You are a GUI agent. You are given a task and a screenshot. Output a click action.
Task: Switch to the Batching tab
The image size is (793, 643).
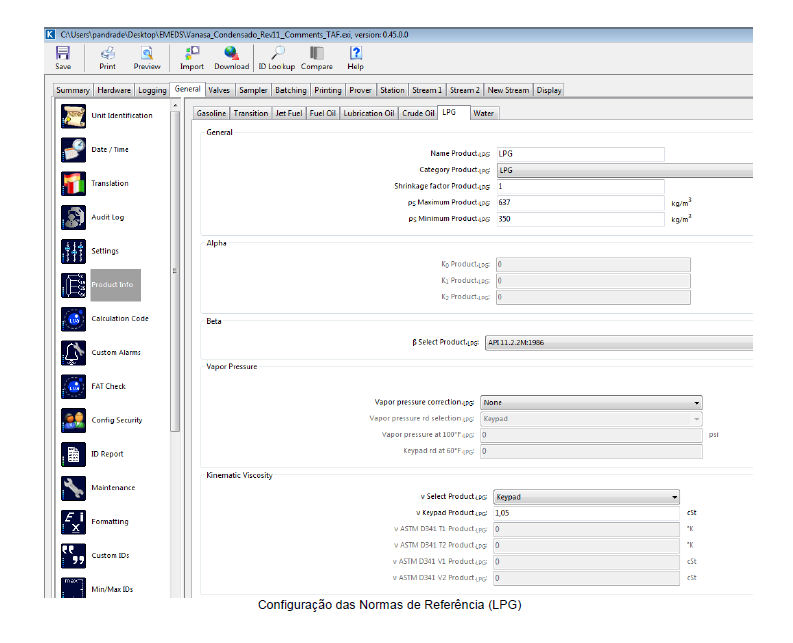[x=291, y=90]
